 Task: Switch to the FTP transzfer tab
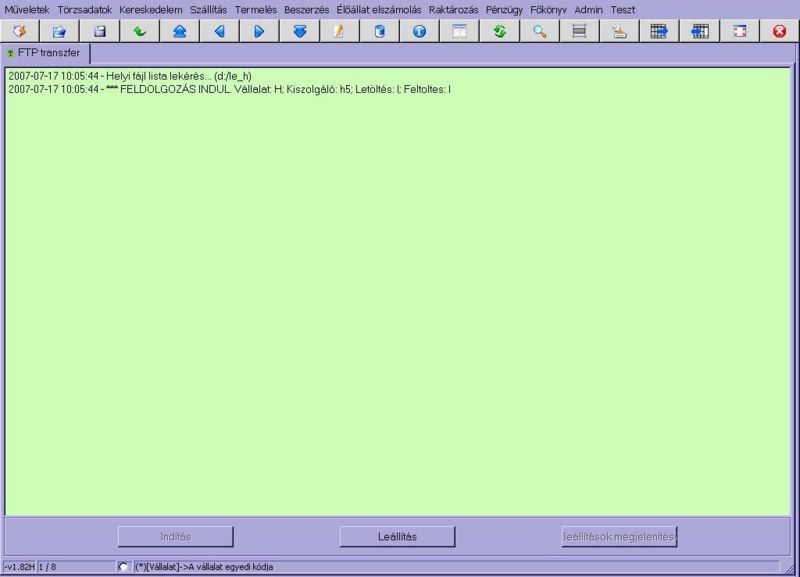[x=47, y=52]
